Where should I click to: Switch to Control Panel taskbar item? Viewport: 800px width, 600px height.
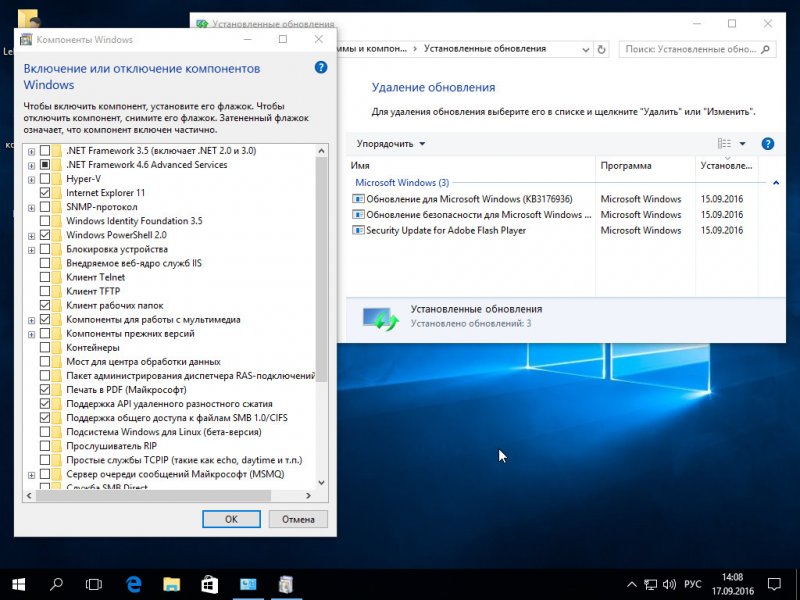(x=248, y=584)
